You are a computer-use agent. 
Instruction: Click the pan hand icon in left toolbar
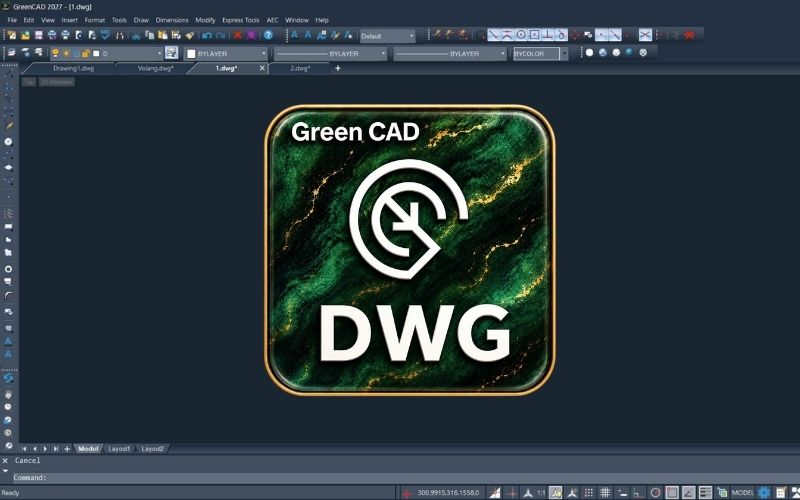pyautogui.click(x=8, y=394)
